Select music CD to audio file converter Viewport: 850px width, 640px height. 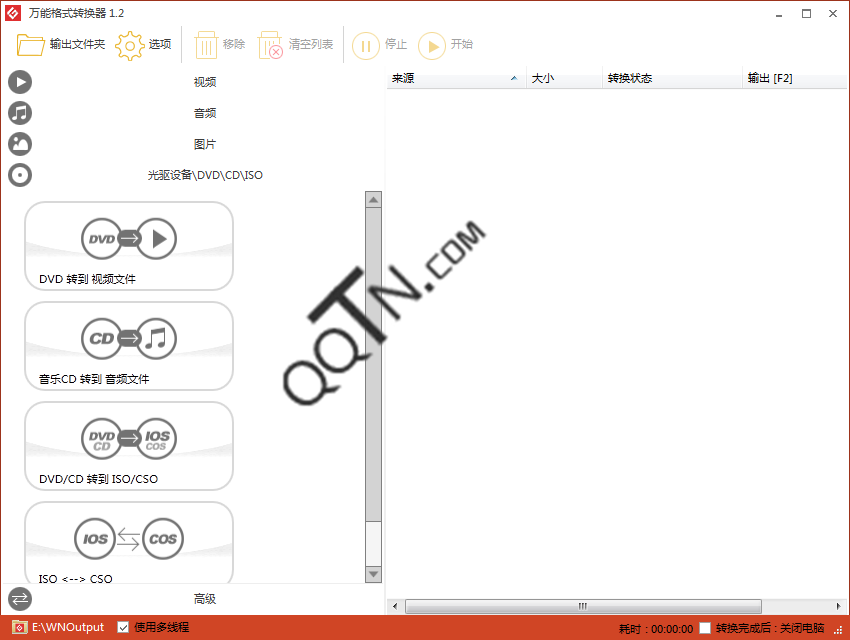click(129, 340)
